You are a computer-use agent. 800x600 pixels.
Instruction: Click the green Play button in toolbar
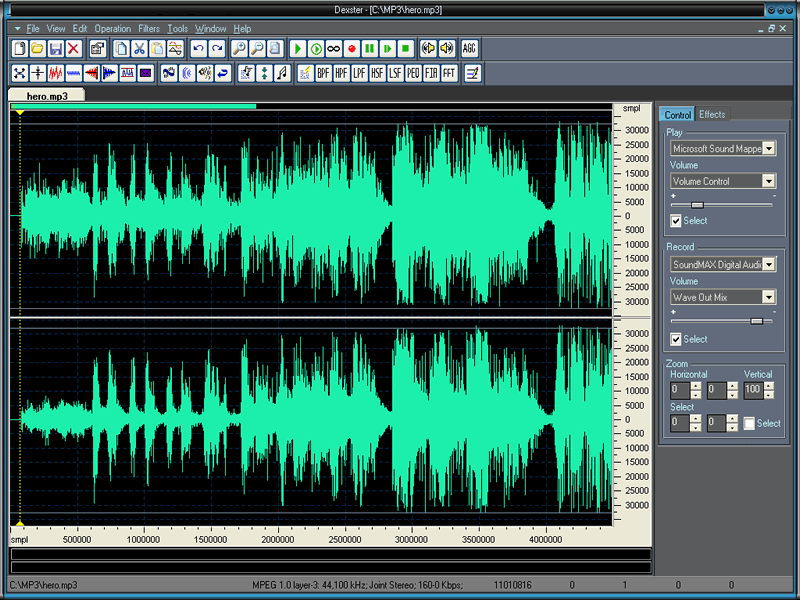tap(298, 48)
